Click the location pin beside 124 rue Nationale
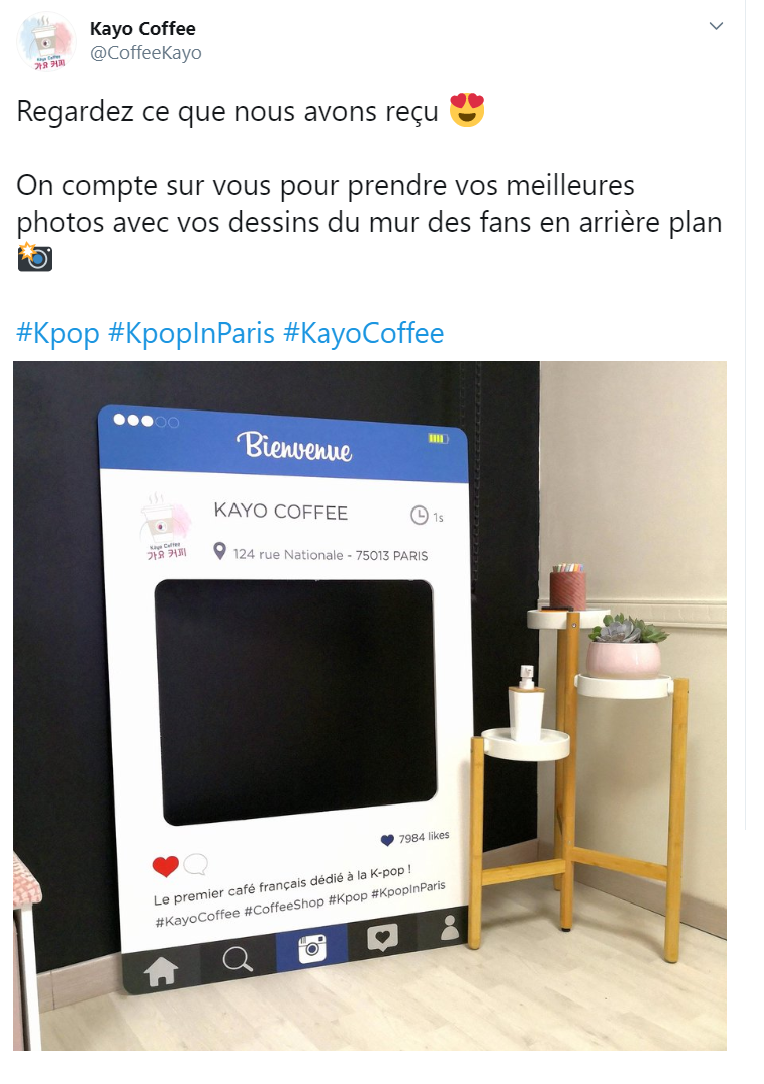764x1084 pixels. click(219, 551)
